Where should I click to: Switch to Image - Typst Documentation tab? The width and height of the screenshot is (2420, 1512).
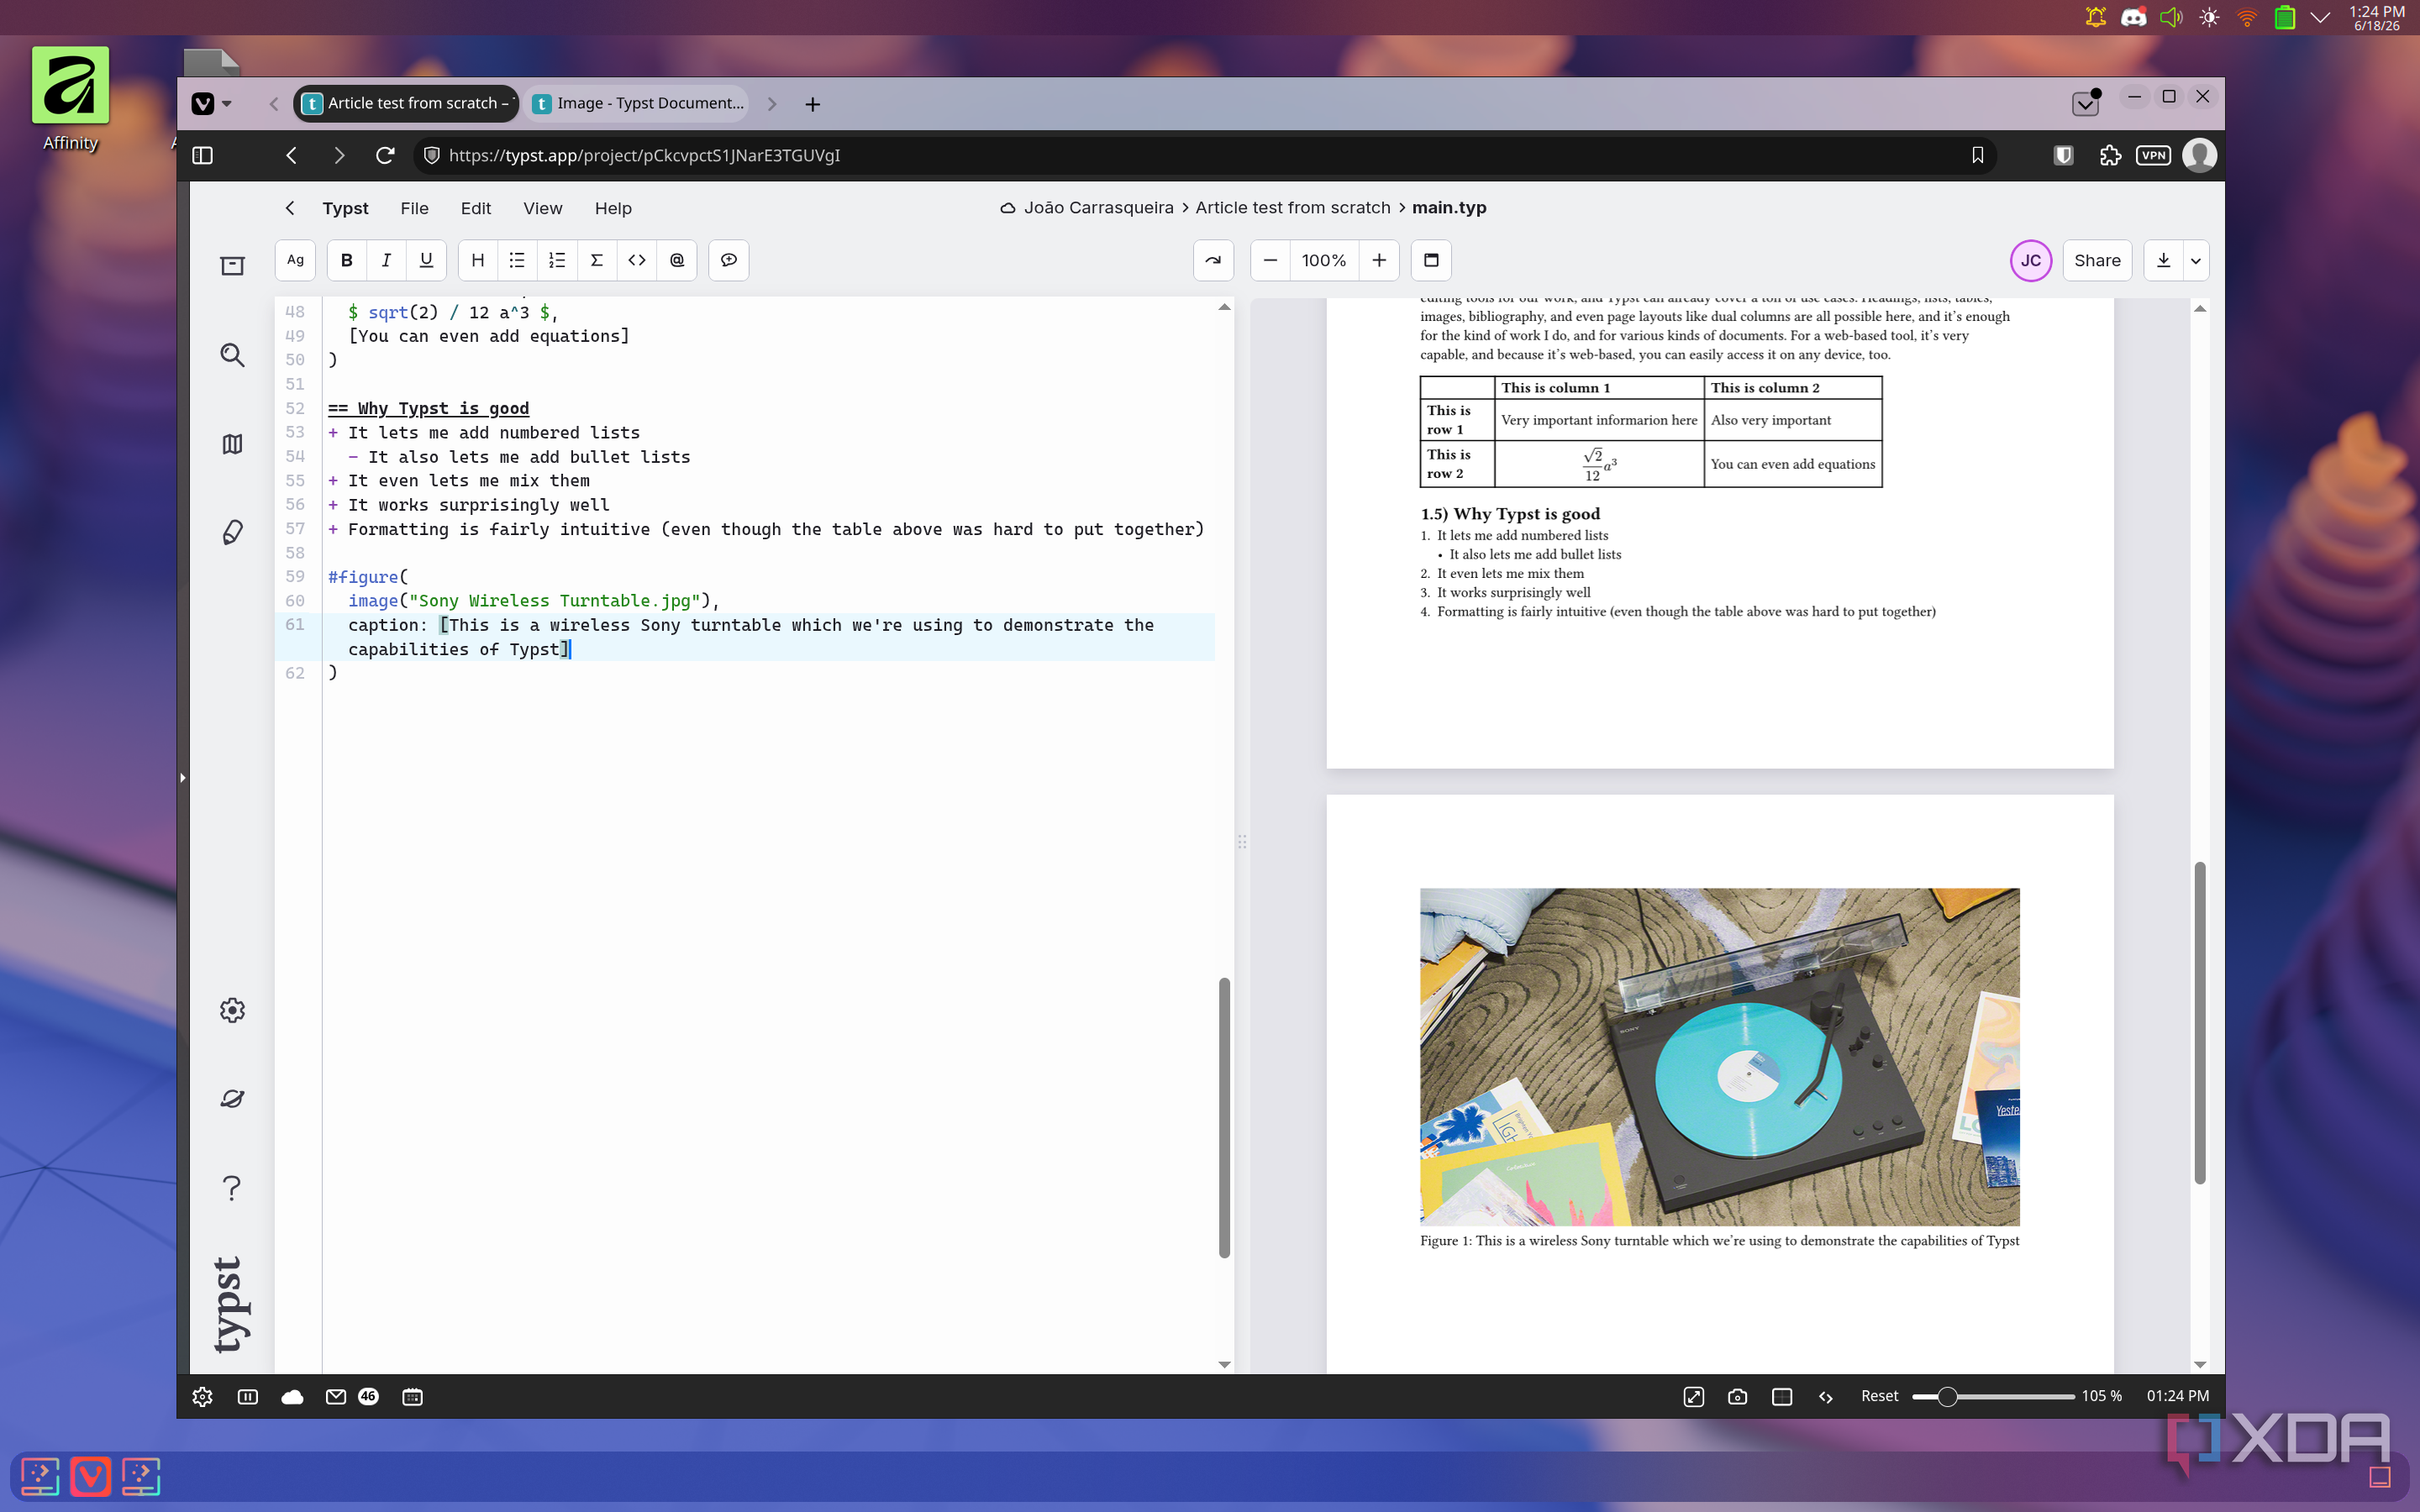point(640,103)
